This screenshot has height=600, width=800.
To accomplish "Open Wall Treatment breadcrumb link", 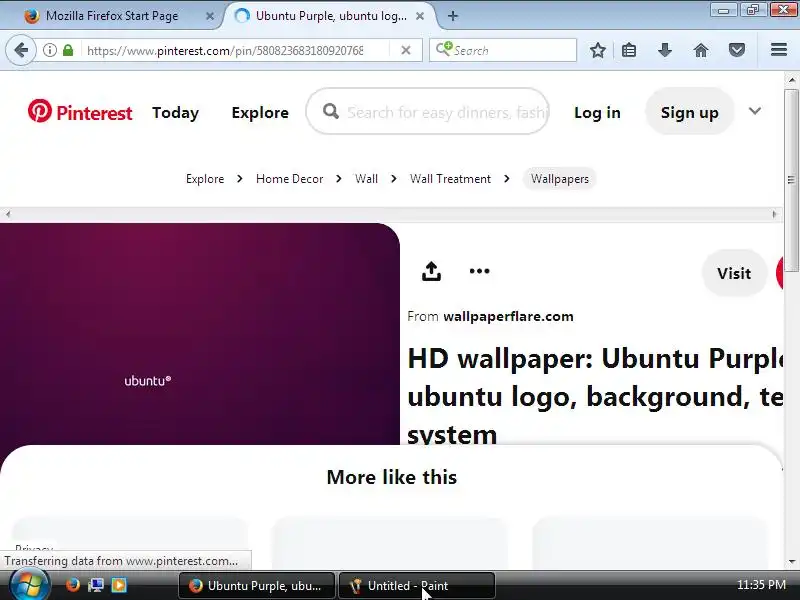I will point(451,179).
